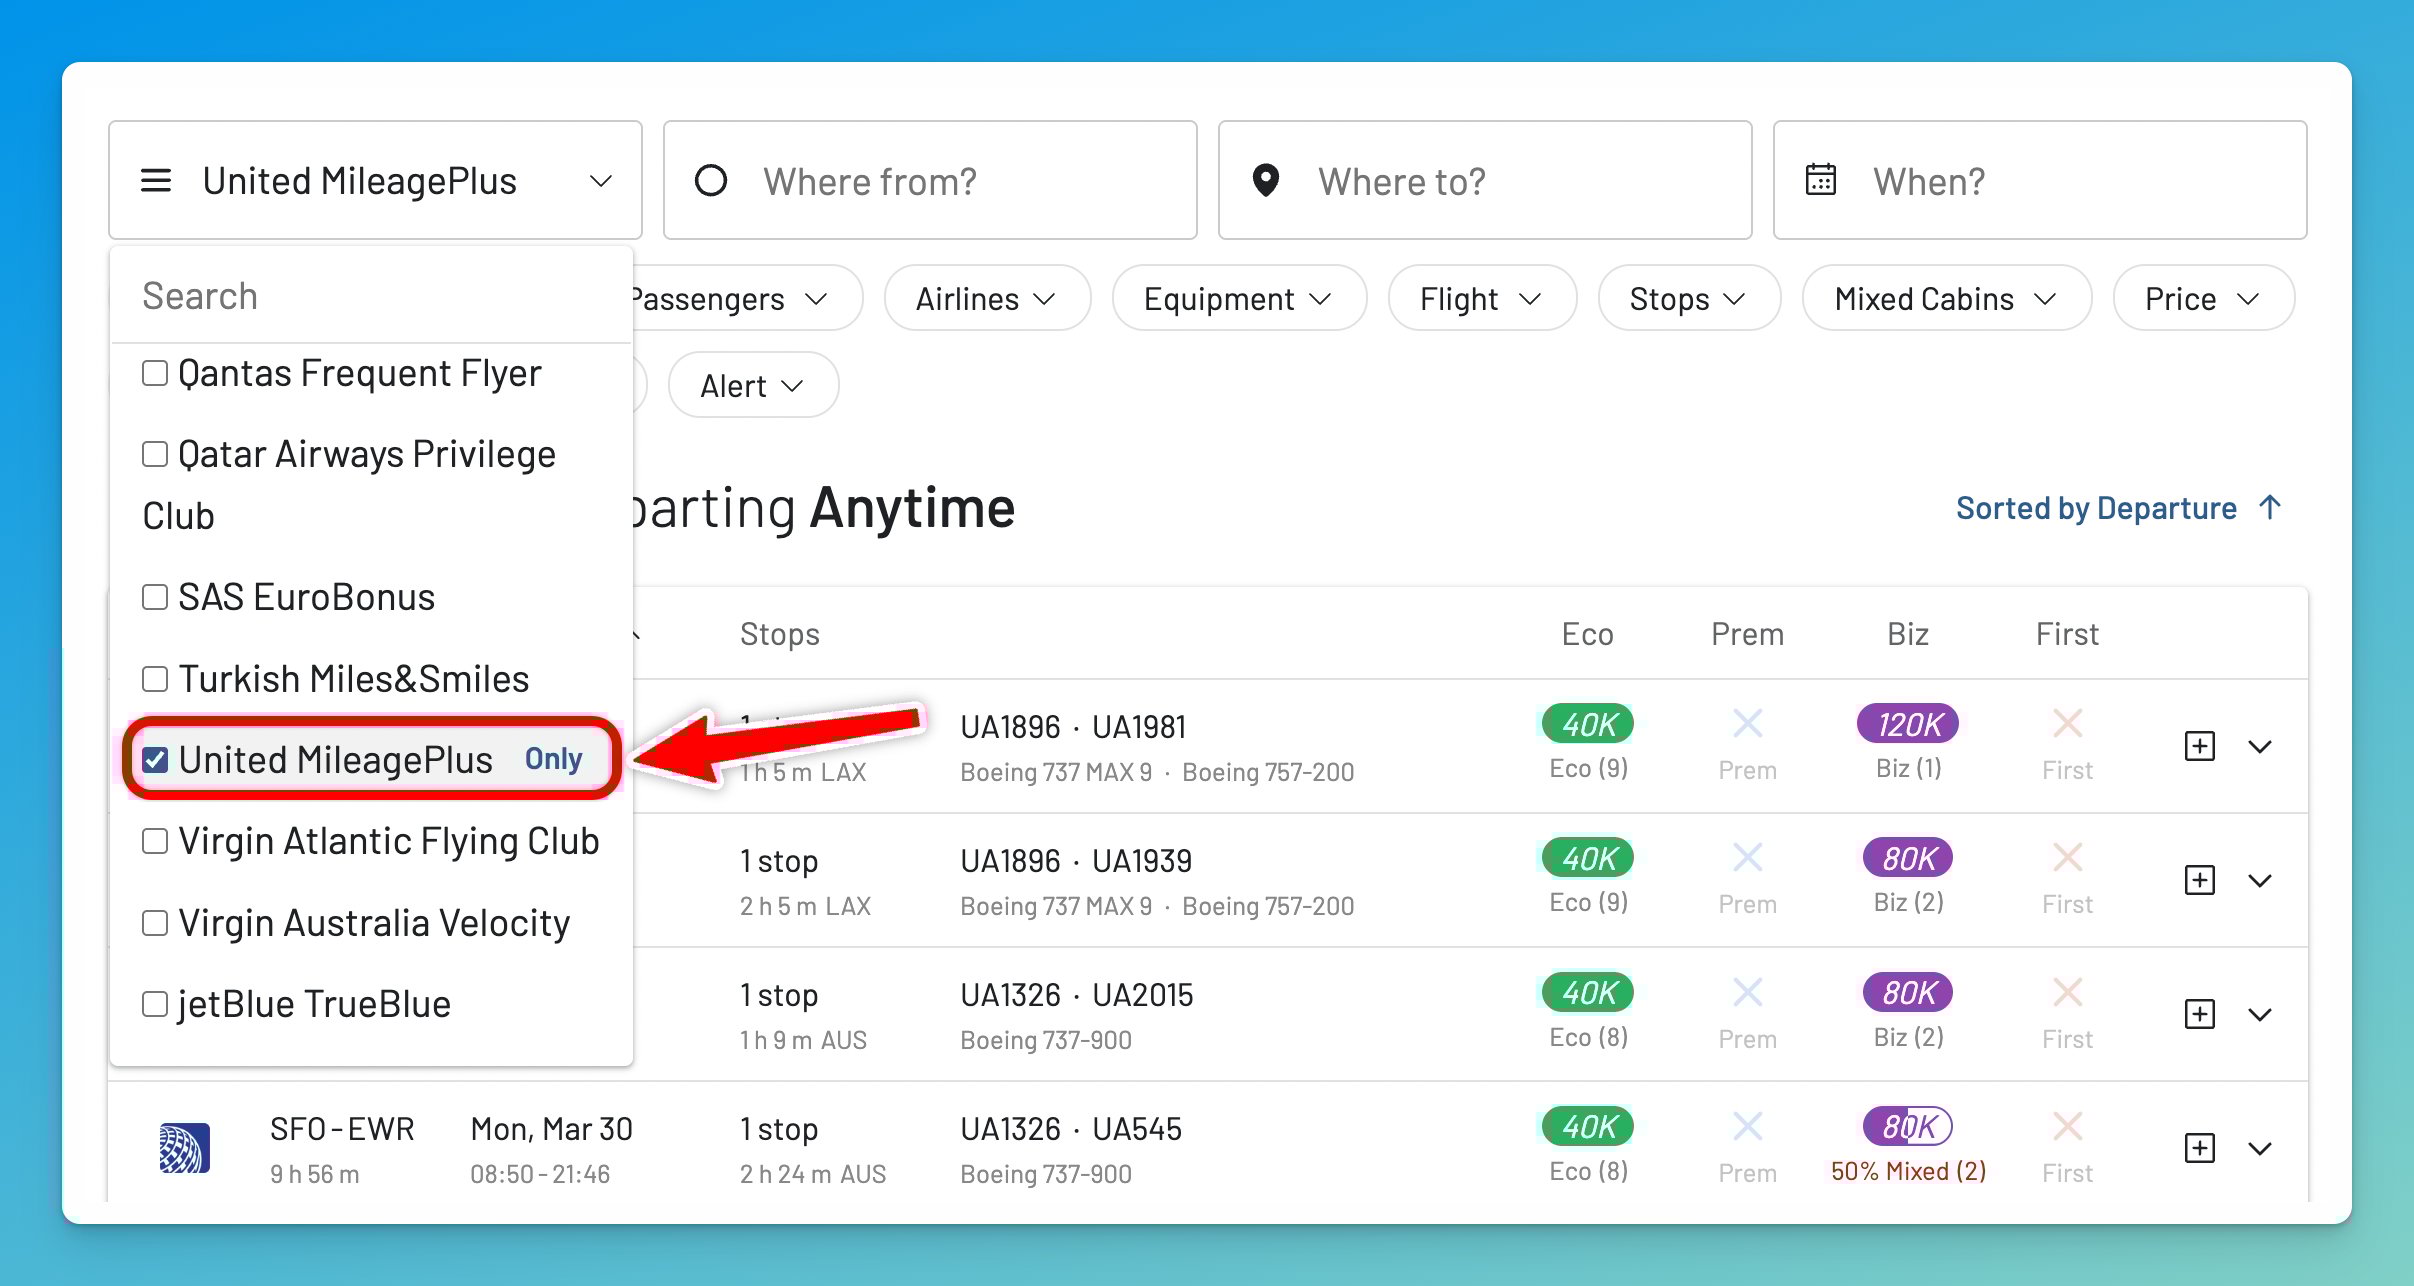Uncheck the United MileagePlus checkbox
The width and height of the screenshot is (2414, 1286).
pyautogui.click(x=155, y=760)
